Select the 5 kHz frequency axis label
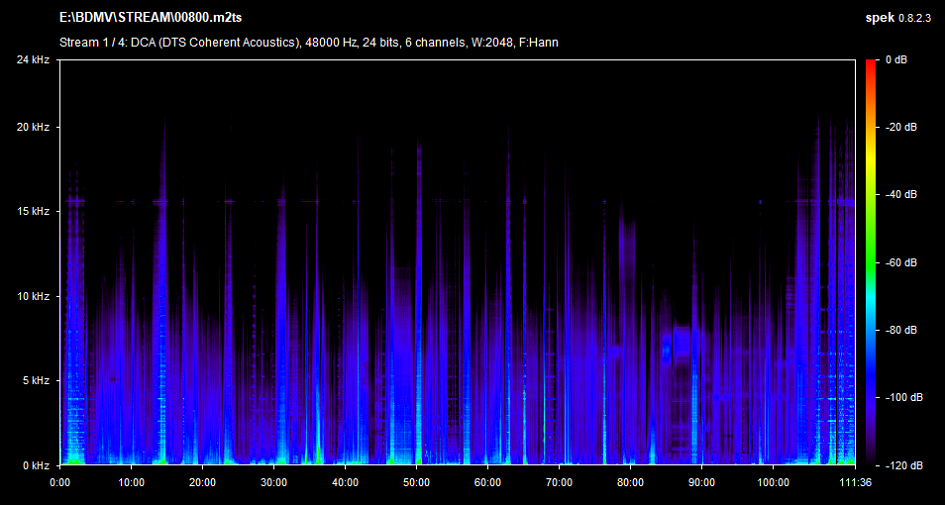This screenshot has width=945, height=505. [36, 381]
